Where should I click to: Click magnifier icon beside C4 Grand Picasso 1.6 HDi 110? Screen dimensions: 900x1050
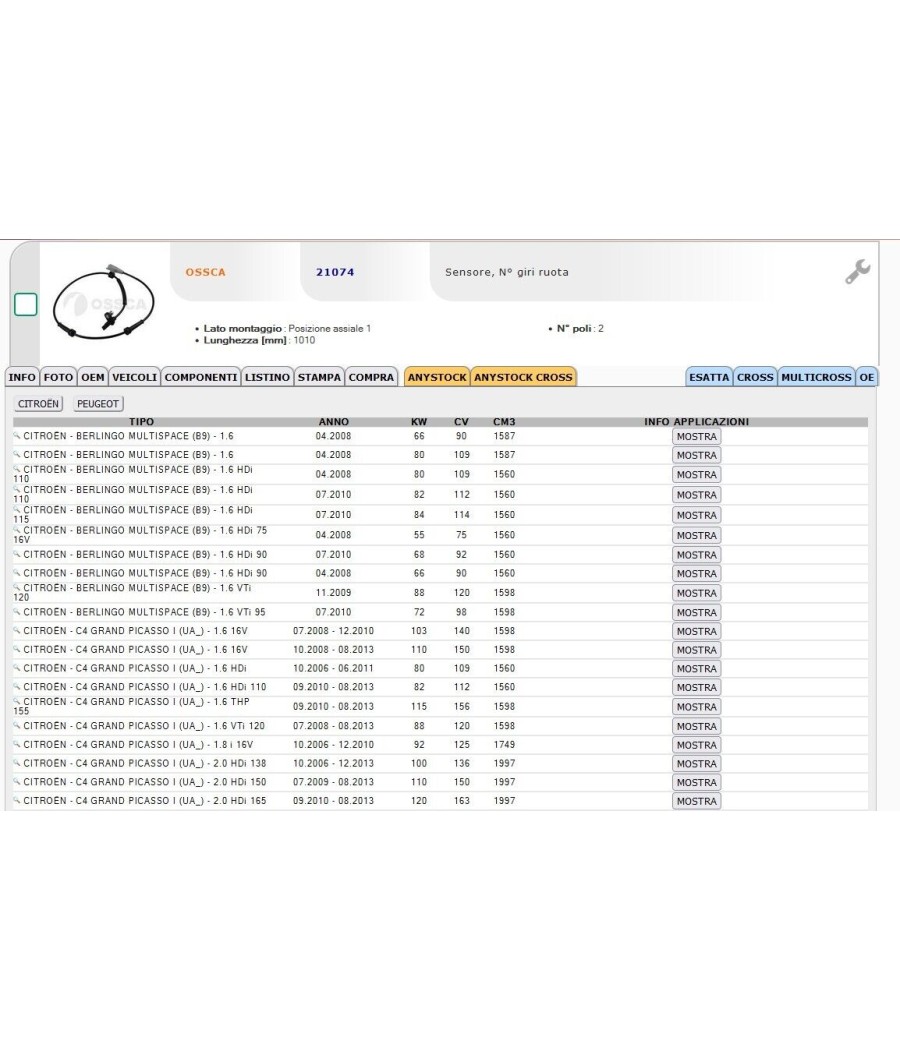pos(17,687)
